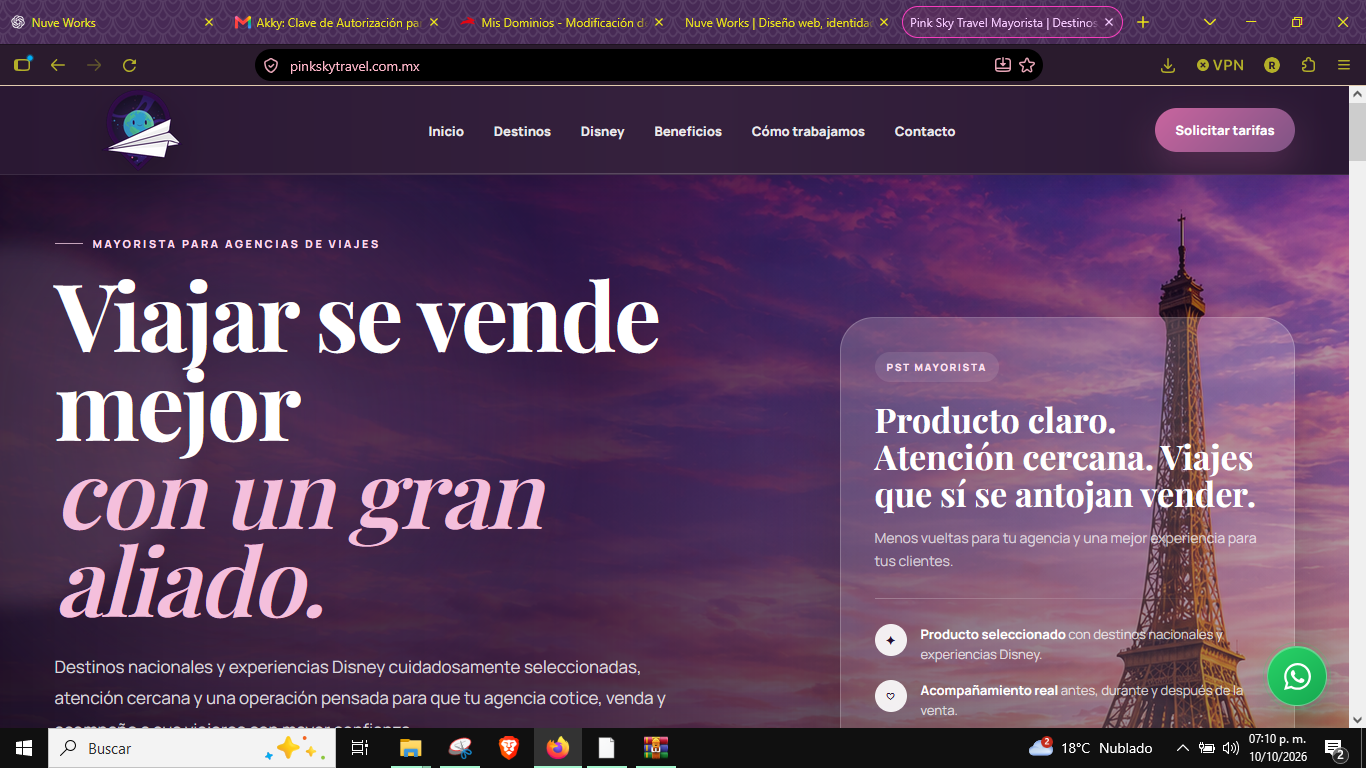The image size is (1366, 768).
Task: Bookmark this page with the star icon
Action: click(x=1027, y=65)
